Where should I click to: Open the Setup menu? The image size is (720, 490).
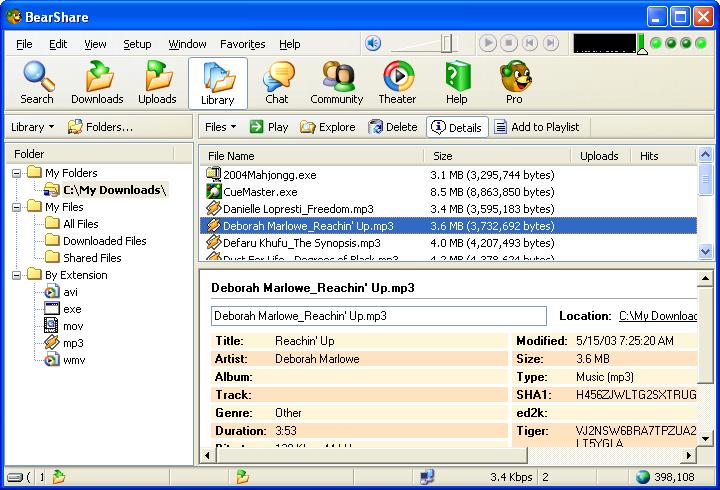coord(137,44)
